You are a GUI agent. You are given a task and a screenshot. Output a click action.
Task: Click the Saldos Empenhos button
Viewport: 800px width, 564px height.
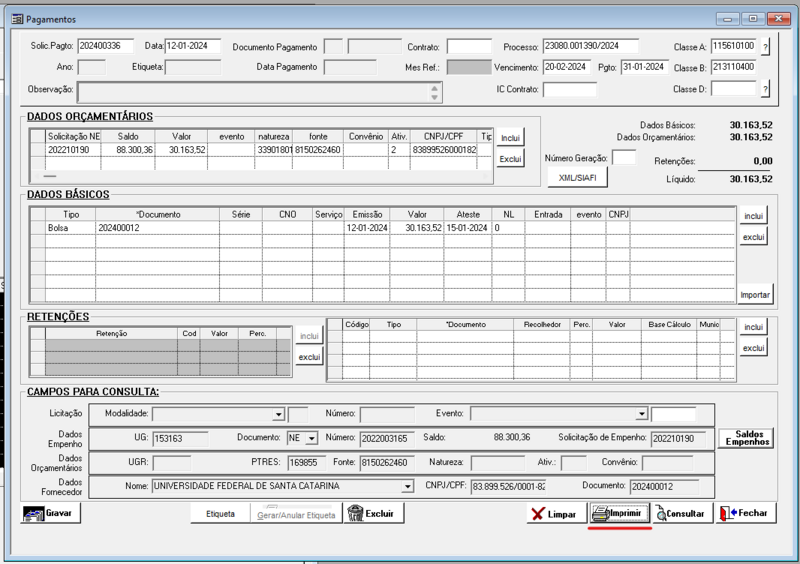click(745, 438)
